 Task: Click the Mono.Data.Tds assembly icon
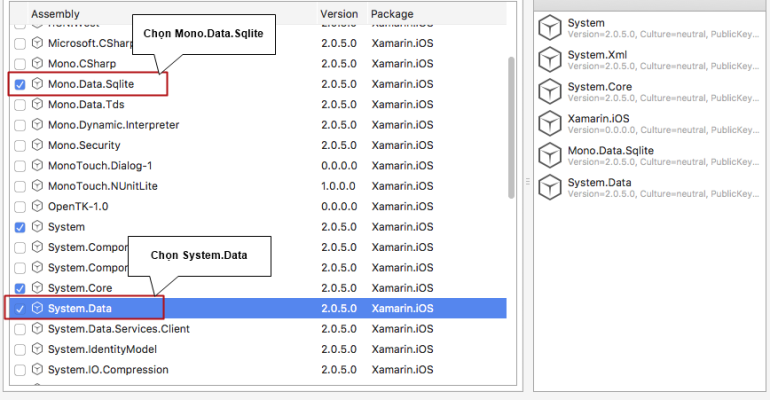[37, 104]
